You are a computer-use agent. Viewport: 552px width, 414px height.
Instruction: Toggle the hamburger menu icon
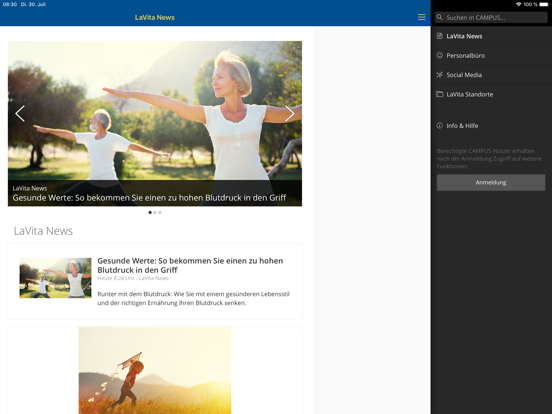pyautogui.click(x=421, y=17)
